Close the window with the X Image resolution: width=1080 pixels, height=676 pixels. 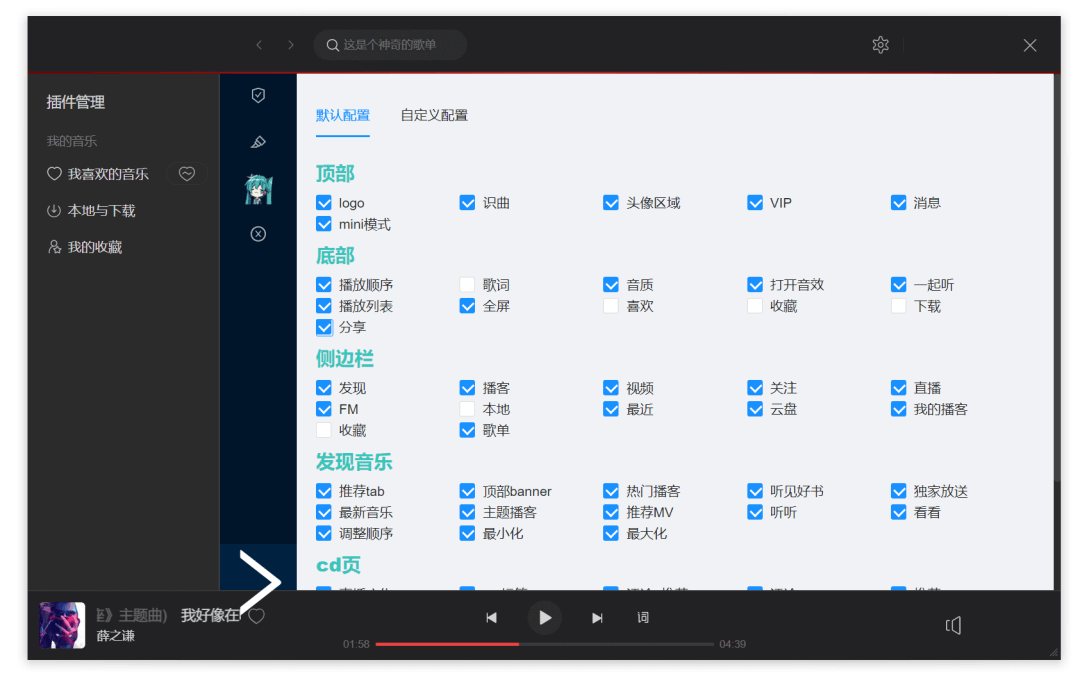1030,45
